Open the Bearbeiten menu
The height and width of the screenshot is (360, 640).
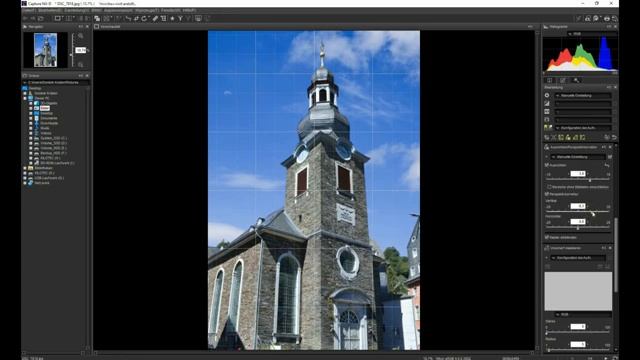tap(50, 10)
